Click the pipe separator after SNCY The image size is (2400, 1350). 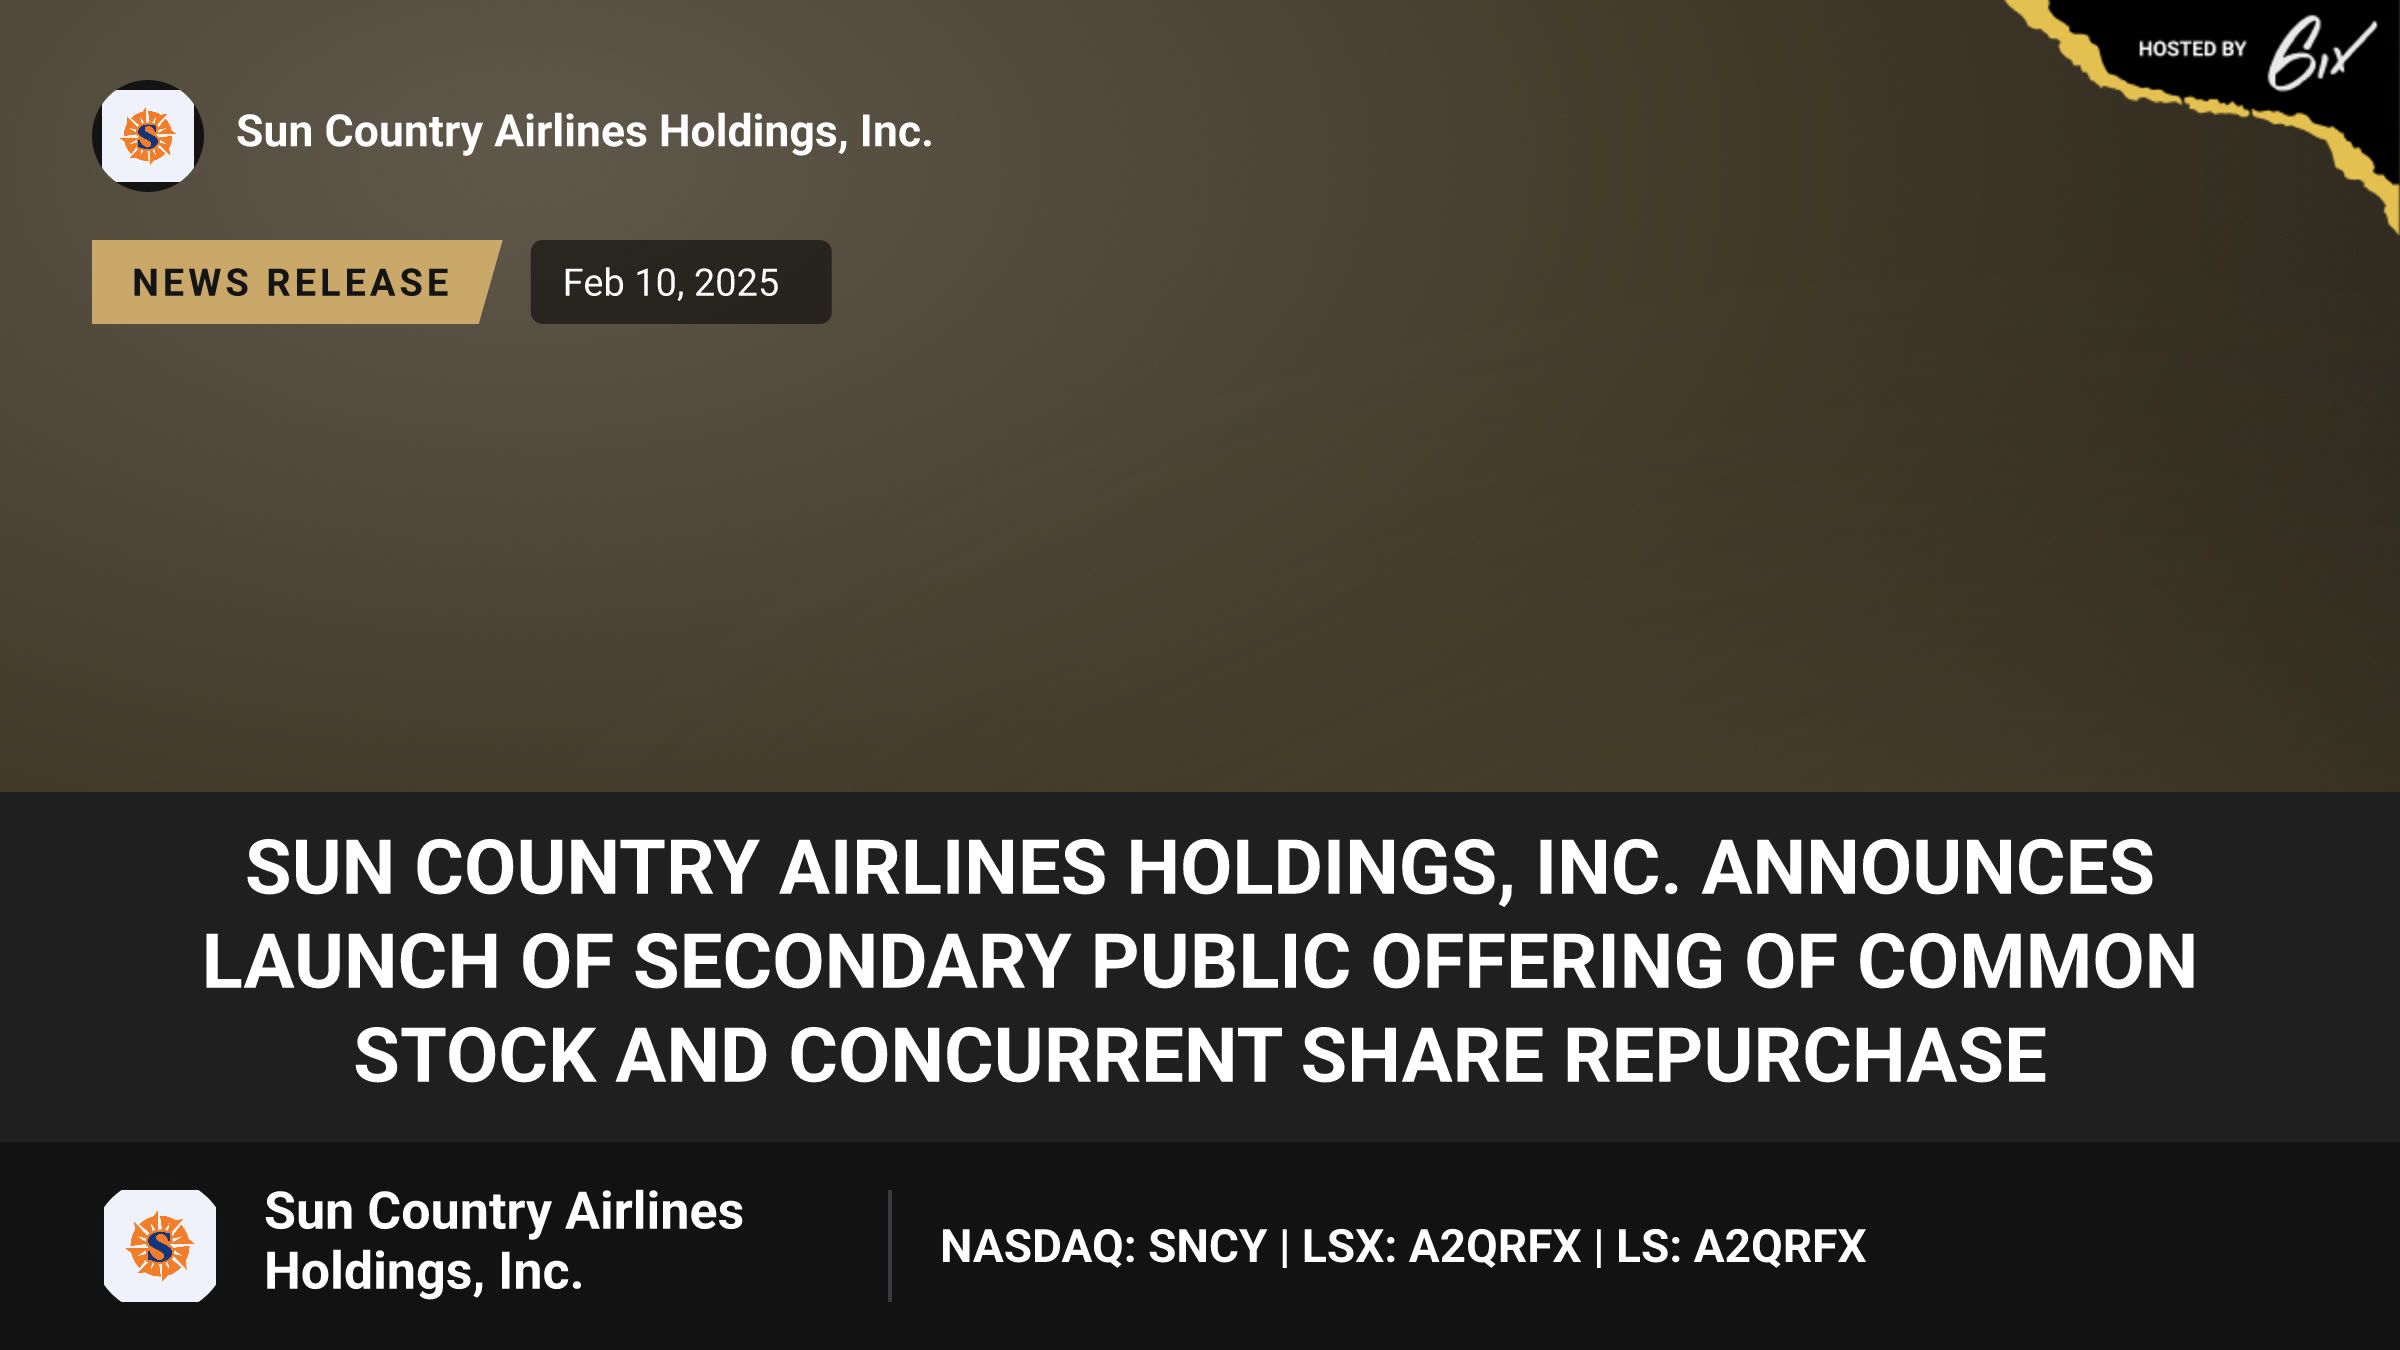pos(1285,1247)
